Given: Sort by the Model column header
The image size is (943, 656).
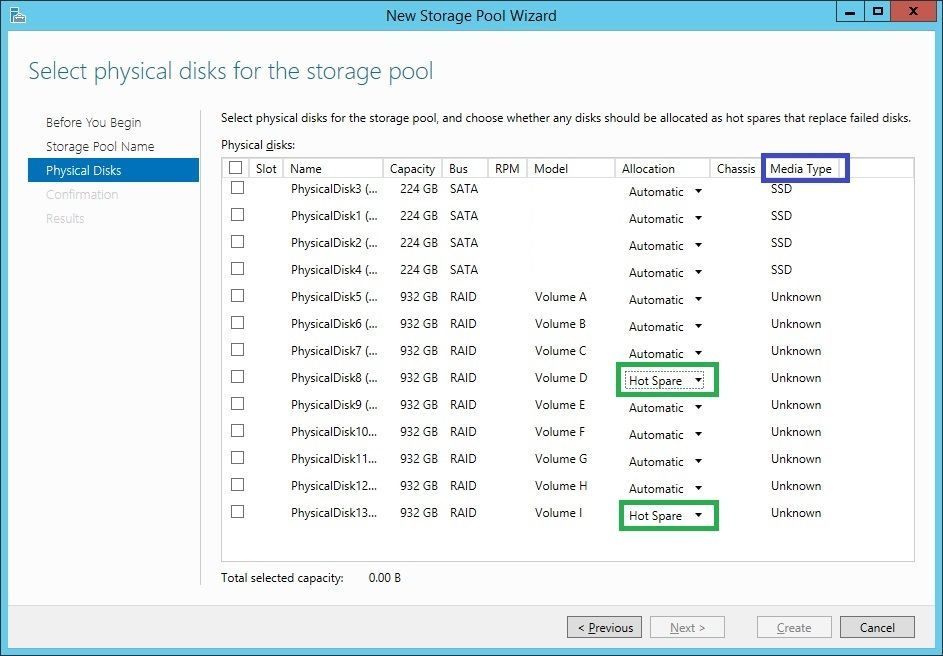Looking at the screenshot, I should [x=571, y=168].
